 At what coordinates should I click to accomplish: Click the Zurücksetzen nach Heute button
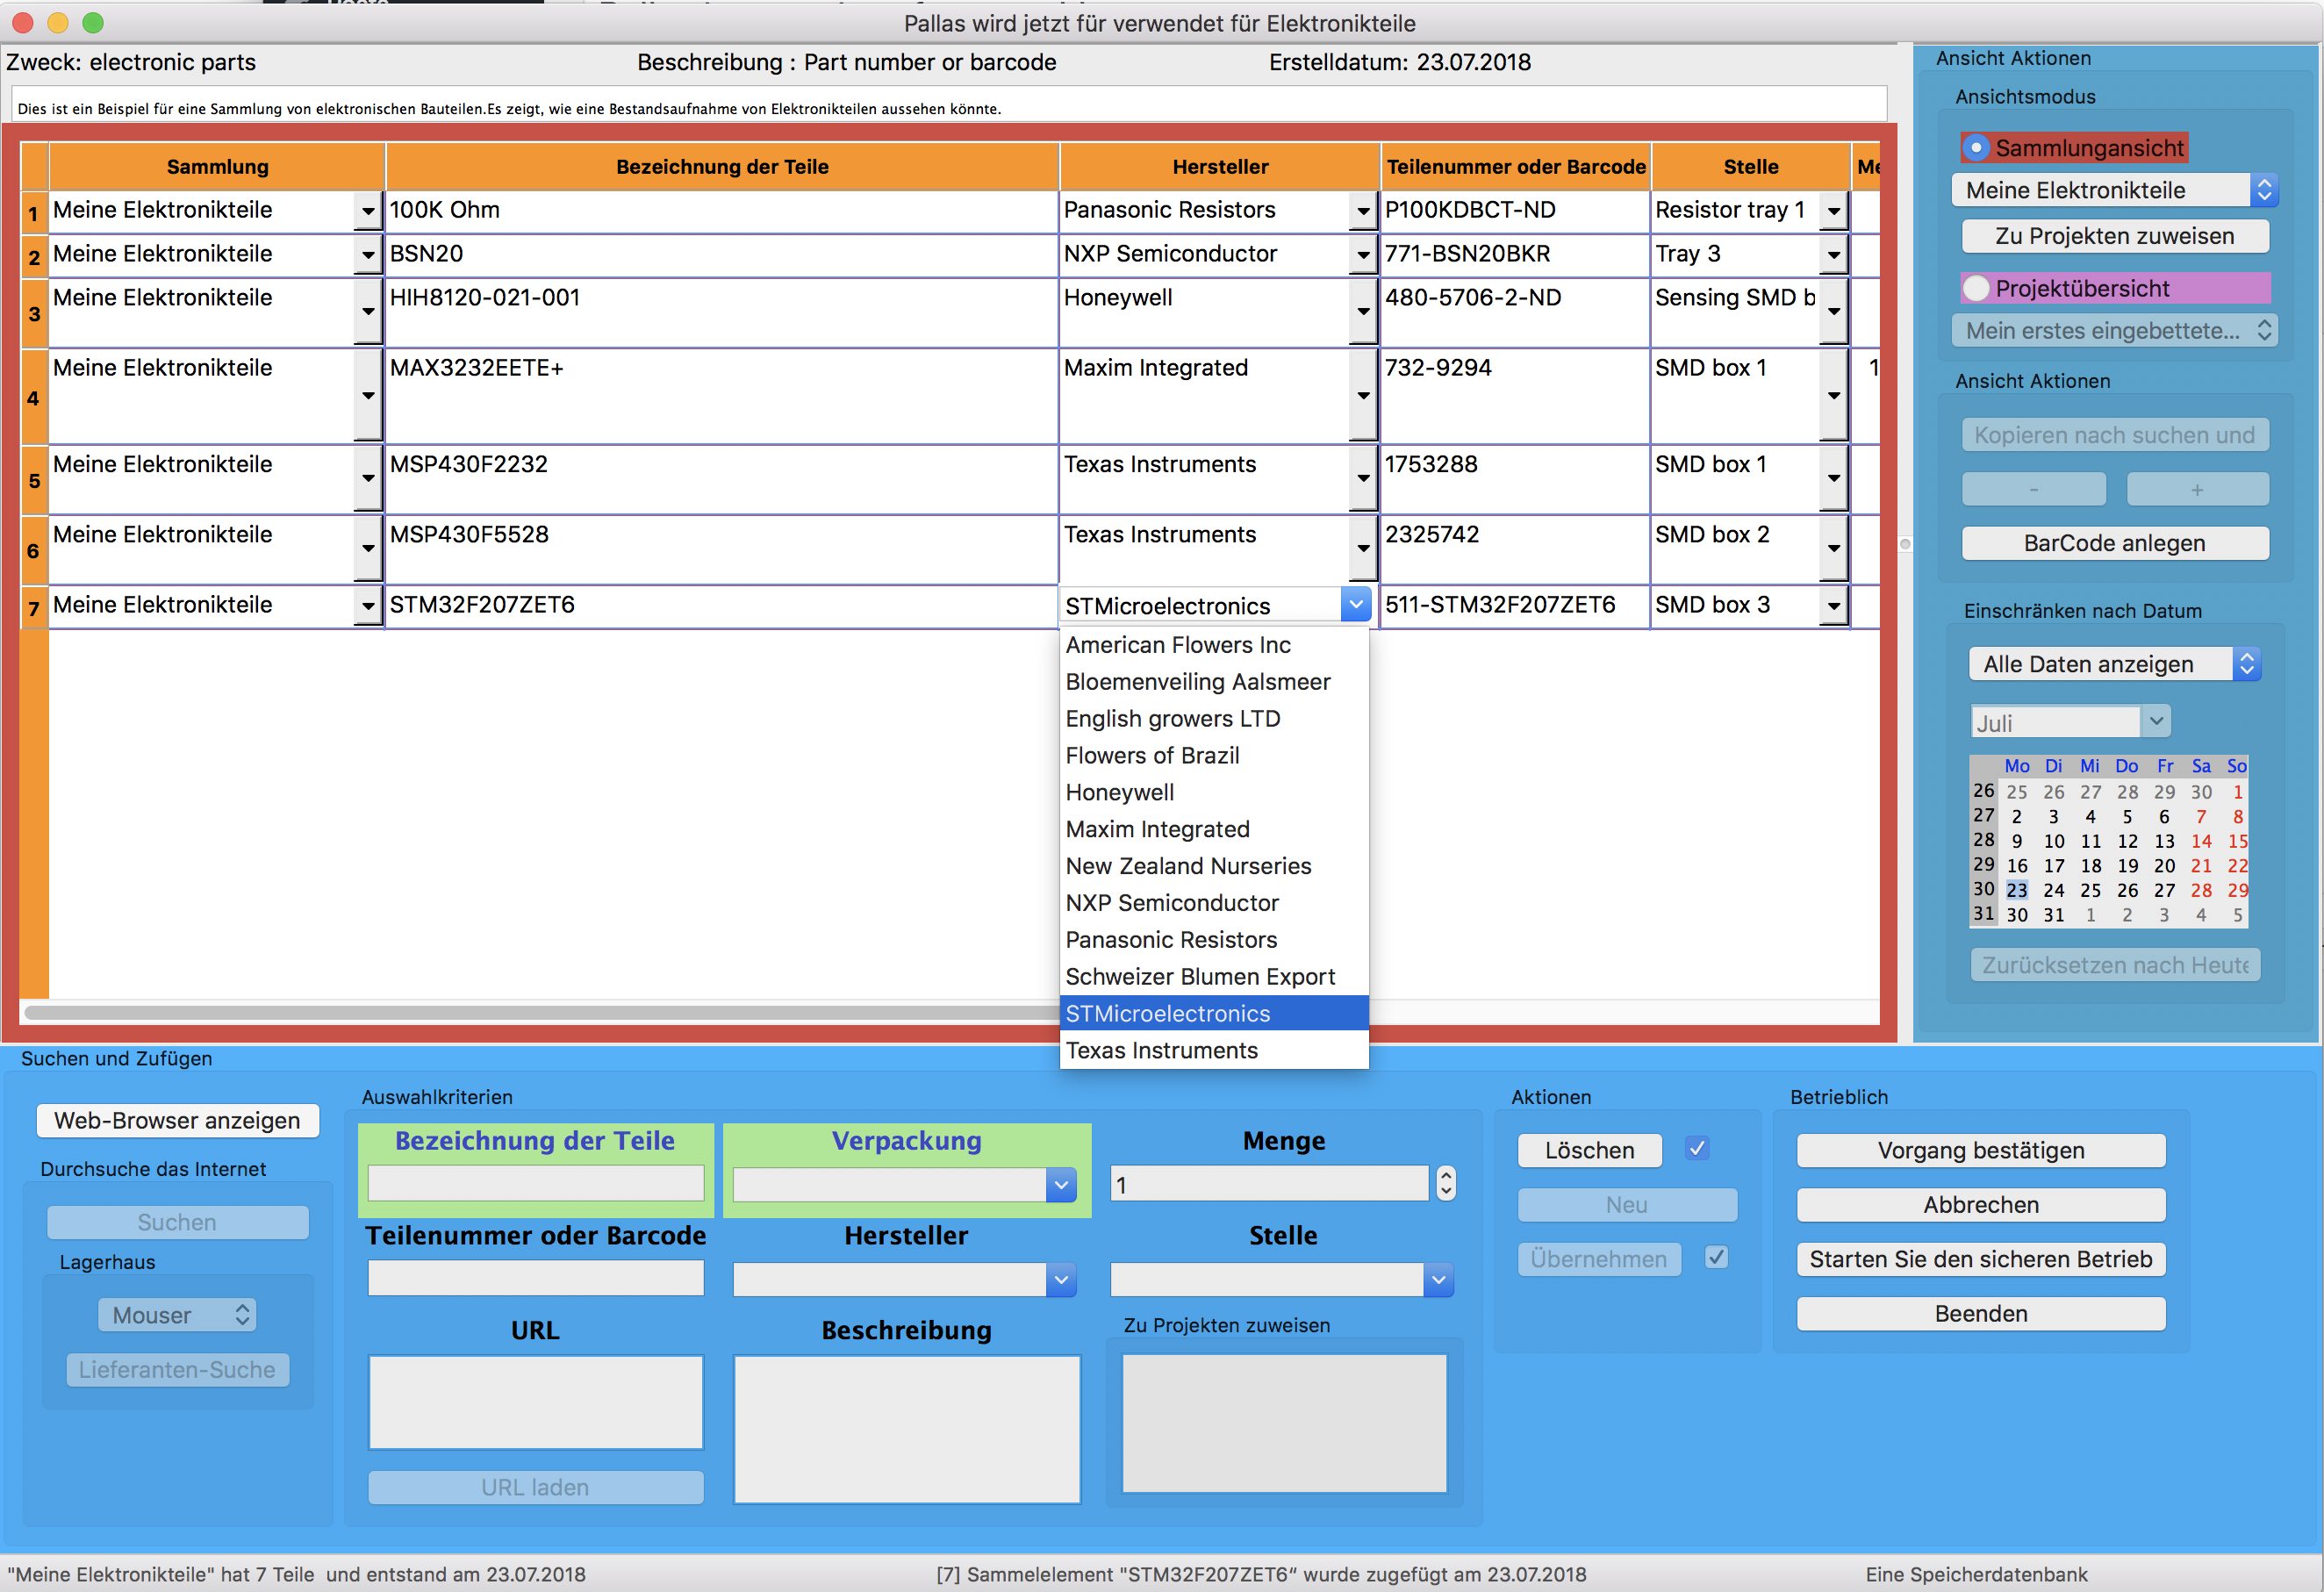pyautogui.click(x=2114, y=965)
